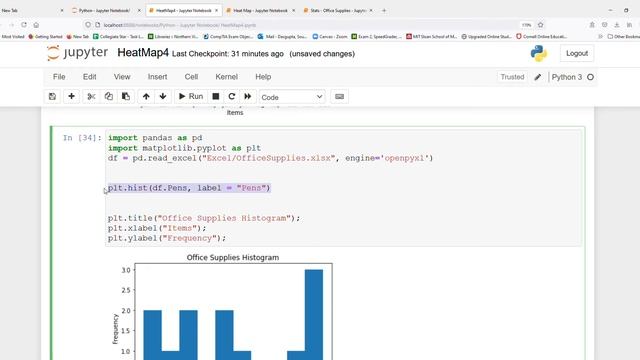Screen dimensions: 640x360
Task: Move selected cell down arrow
Action: (163, 97)
